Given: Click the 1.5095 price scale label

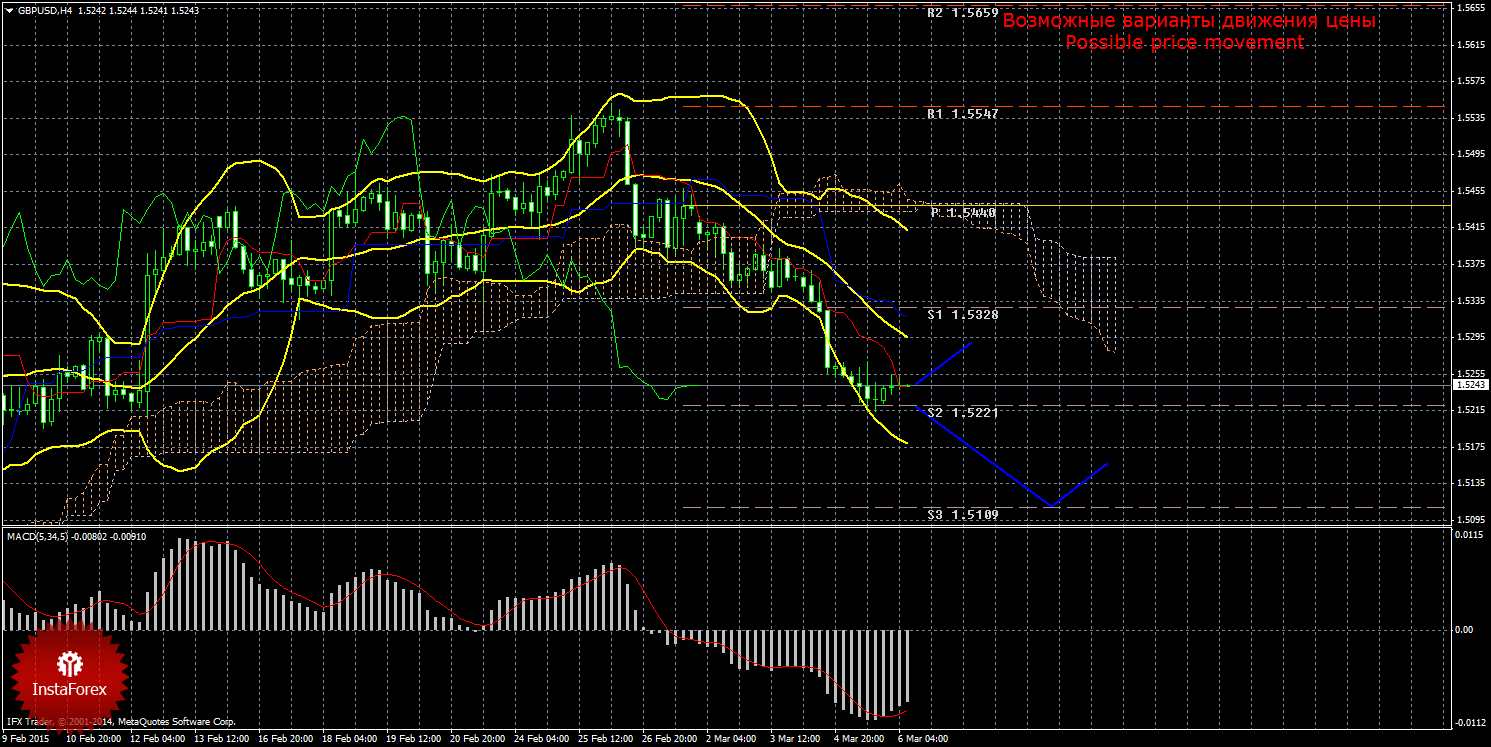Looking at the screenshot, I should (1469, 520).
